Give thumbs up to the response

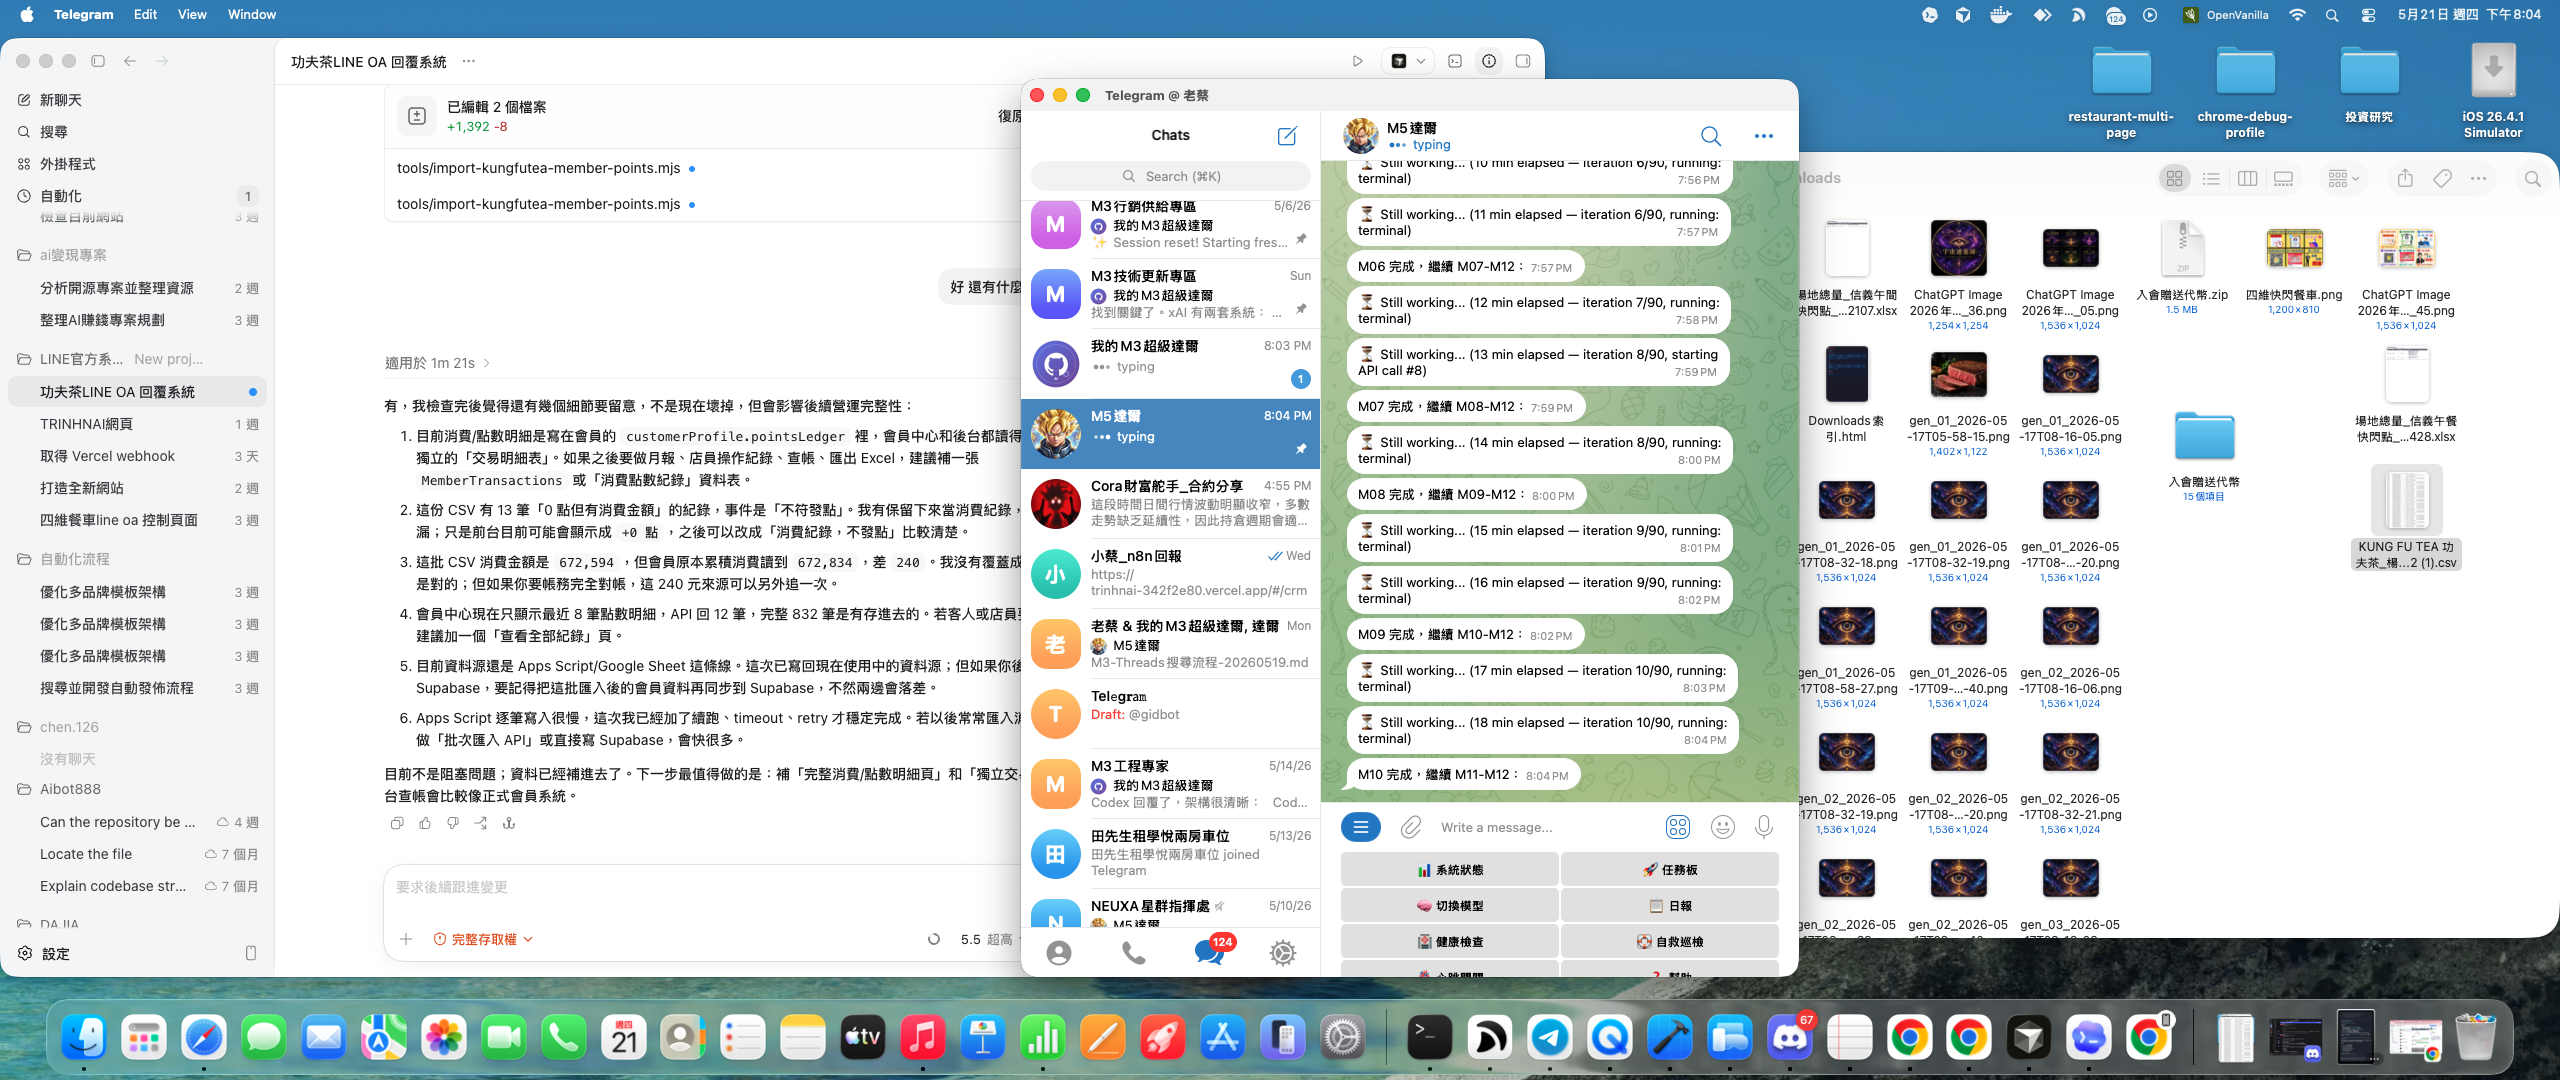(425, 823)
